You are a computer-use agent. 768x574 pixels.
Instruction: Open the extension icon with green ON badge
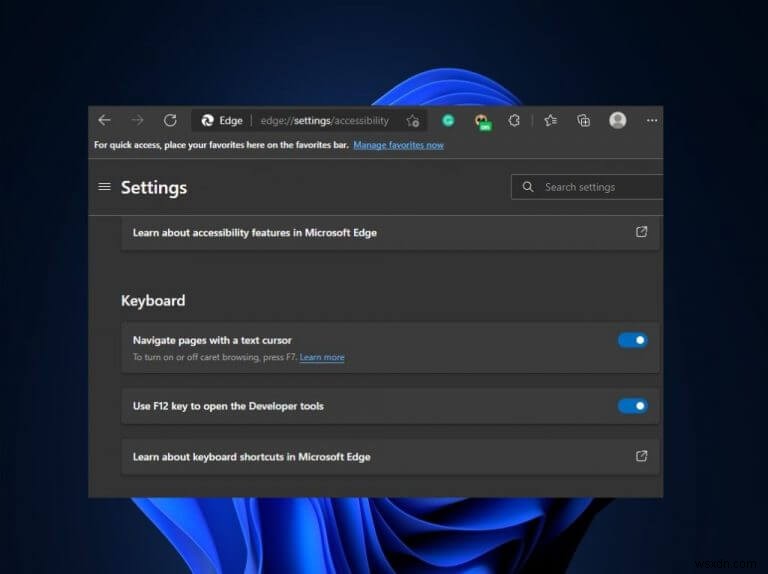(x=482, y=121)
